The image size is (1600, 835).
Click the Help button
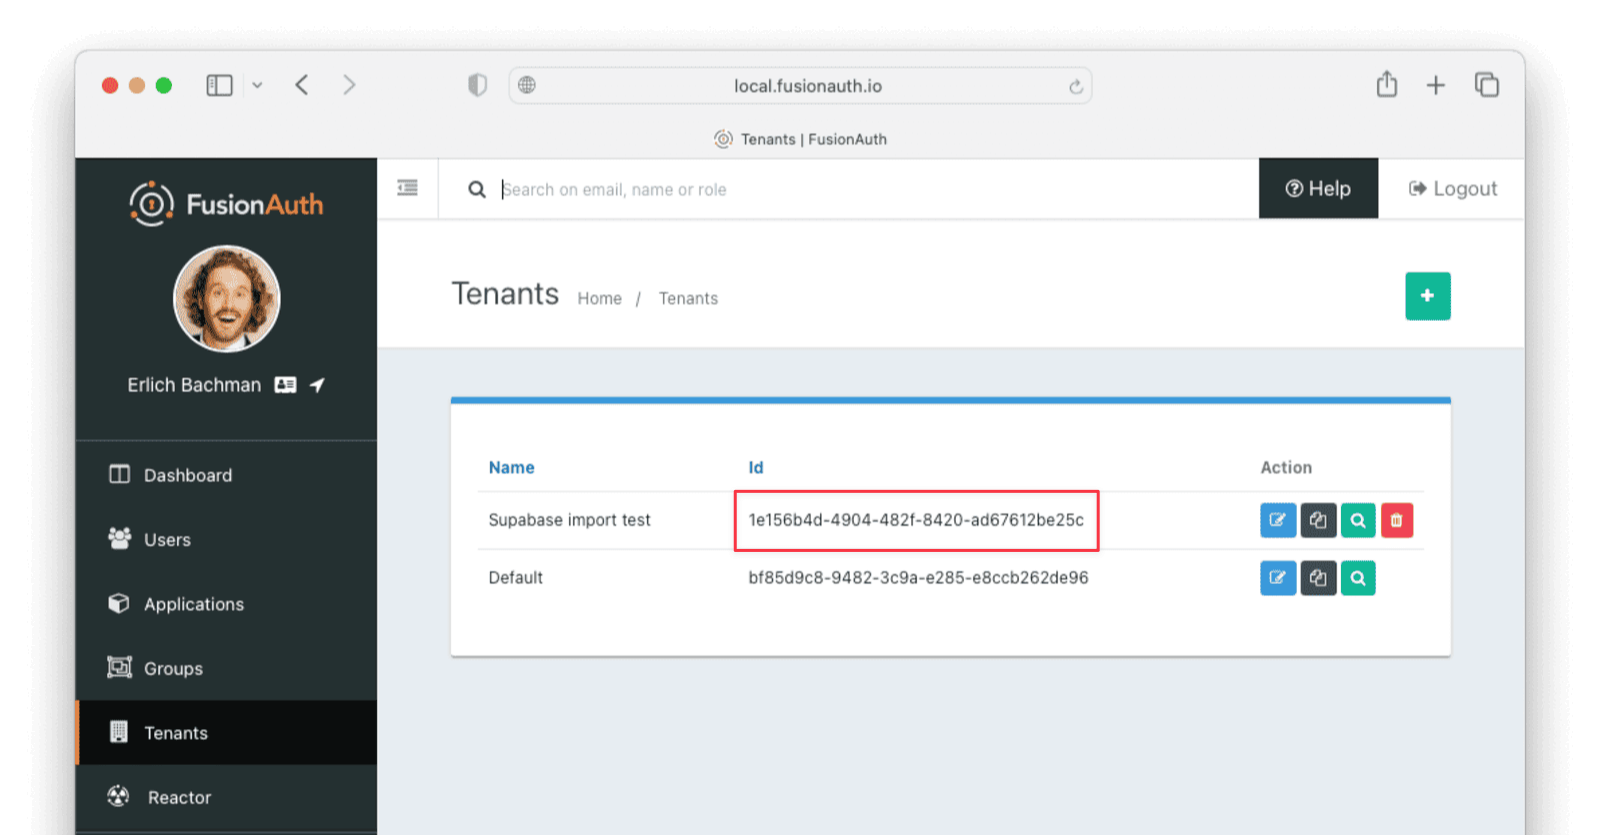click(x=1318, y=188)
